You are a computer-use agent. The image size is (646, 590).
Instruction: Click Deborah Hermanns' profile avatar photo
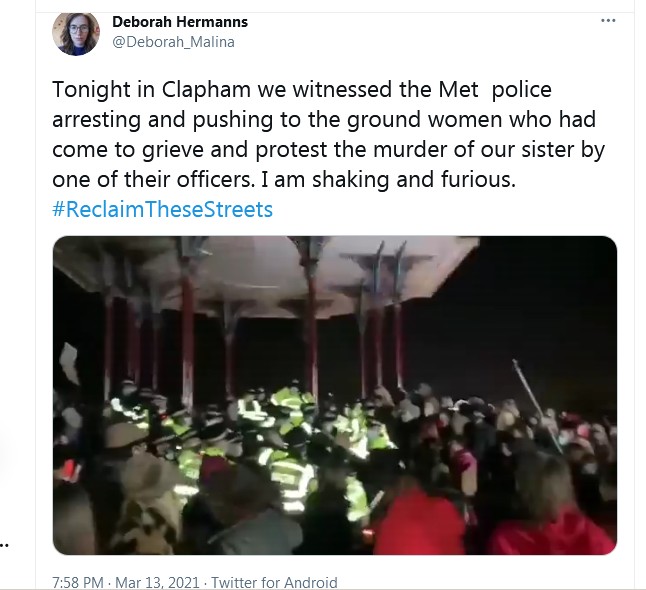point(76,33)
